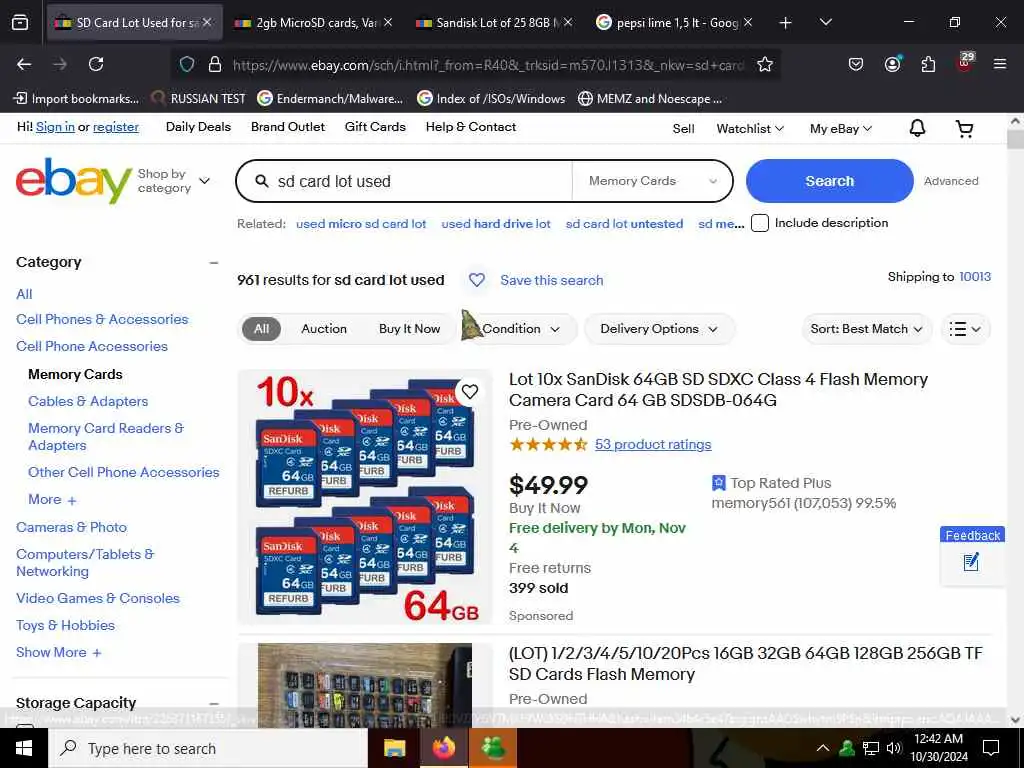Viewport: 1024px width, 768px height.
Task: Open the Pocket save icon
Action: tap(856, 64)
